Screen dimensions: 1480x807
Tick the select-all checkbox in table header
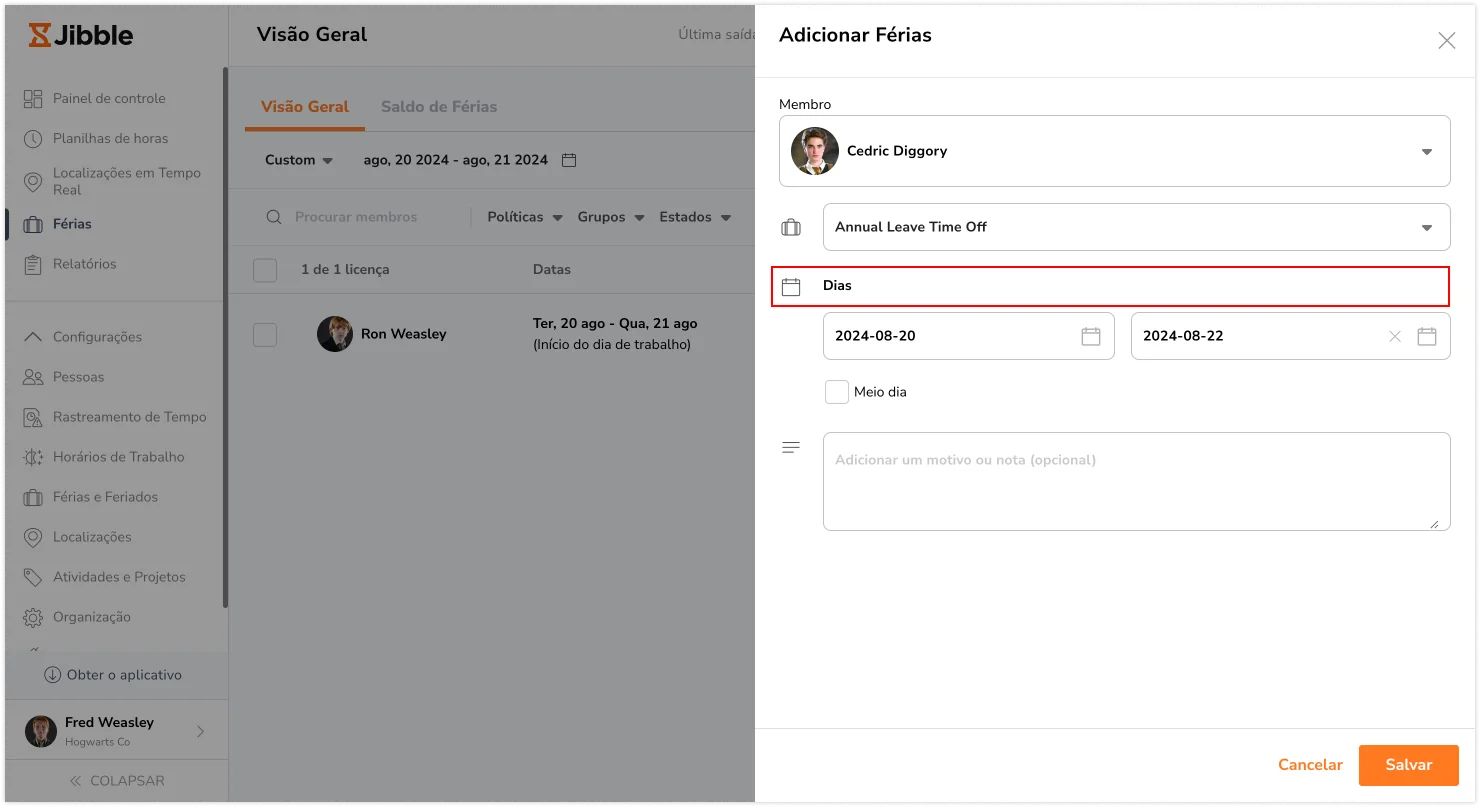point(265,270)
